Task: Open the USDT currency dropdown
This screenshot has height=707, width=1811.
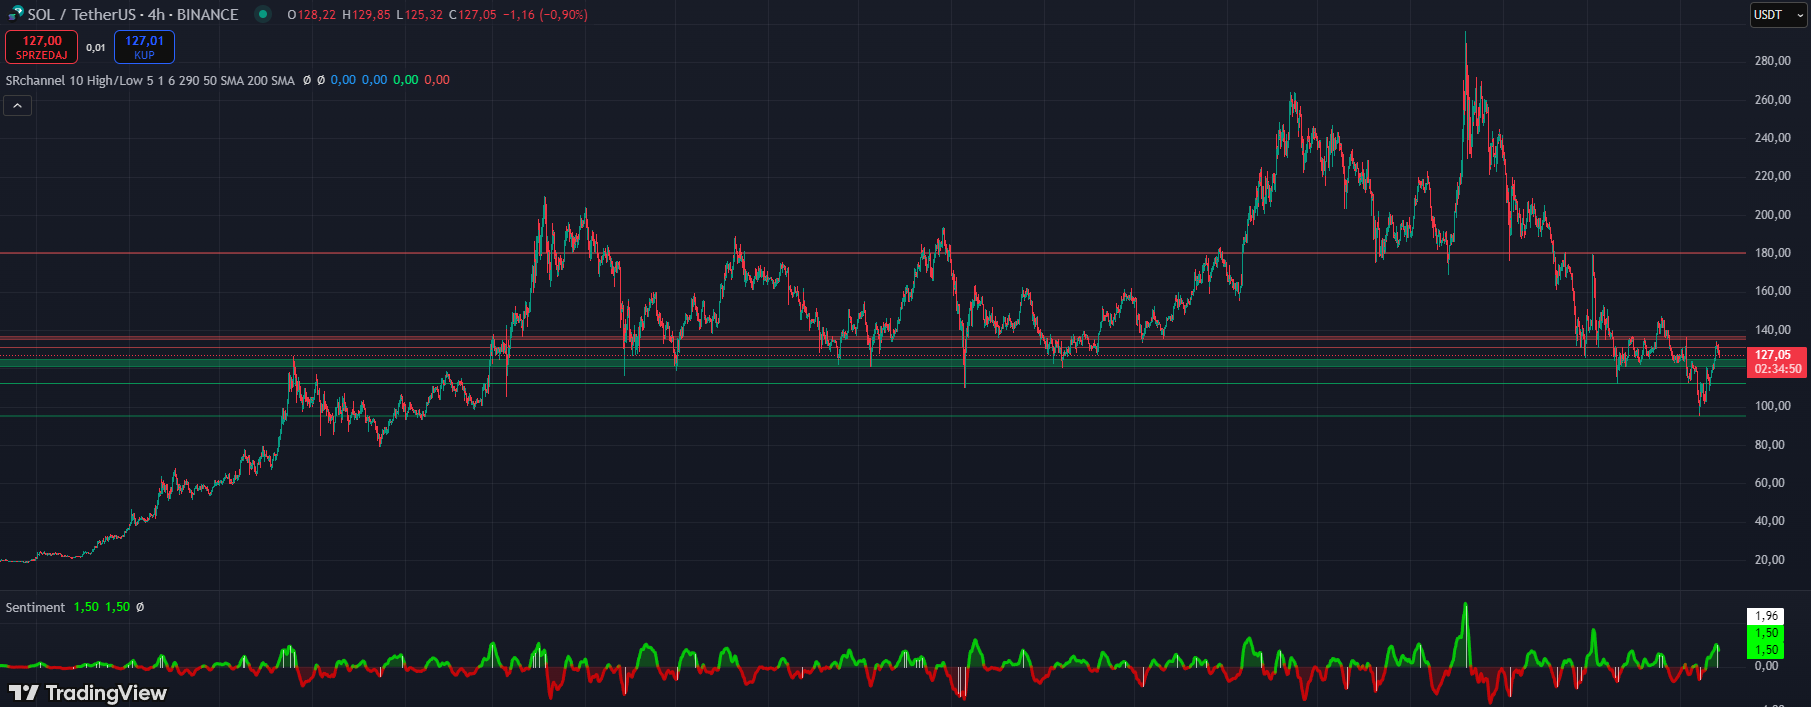Action: pyautogui.click(x=1778, y=15)
